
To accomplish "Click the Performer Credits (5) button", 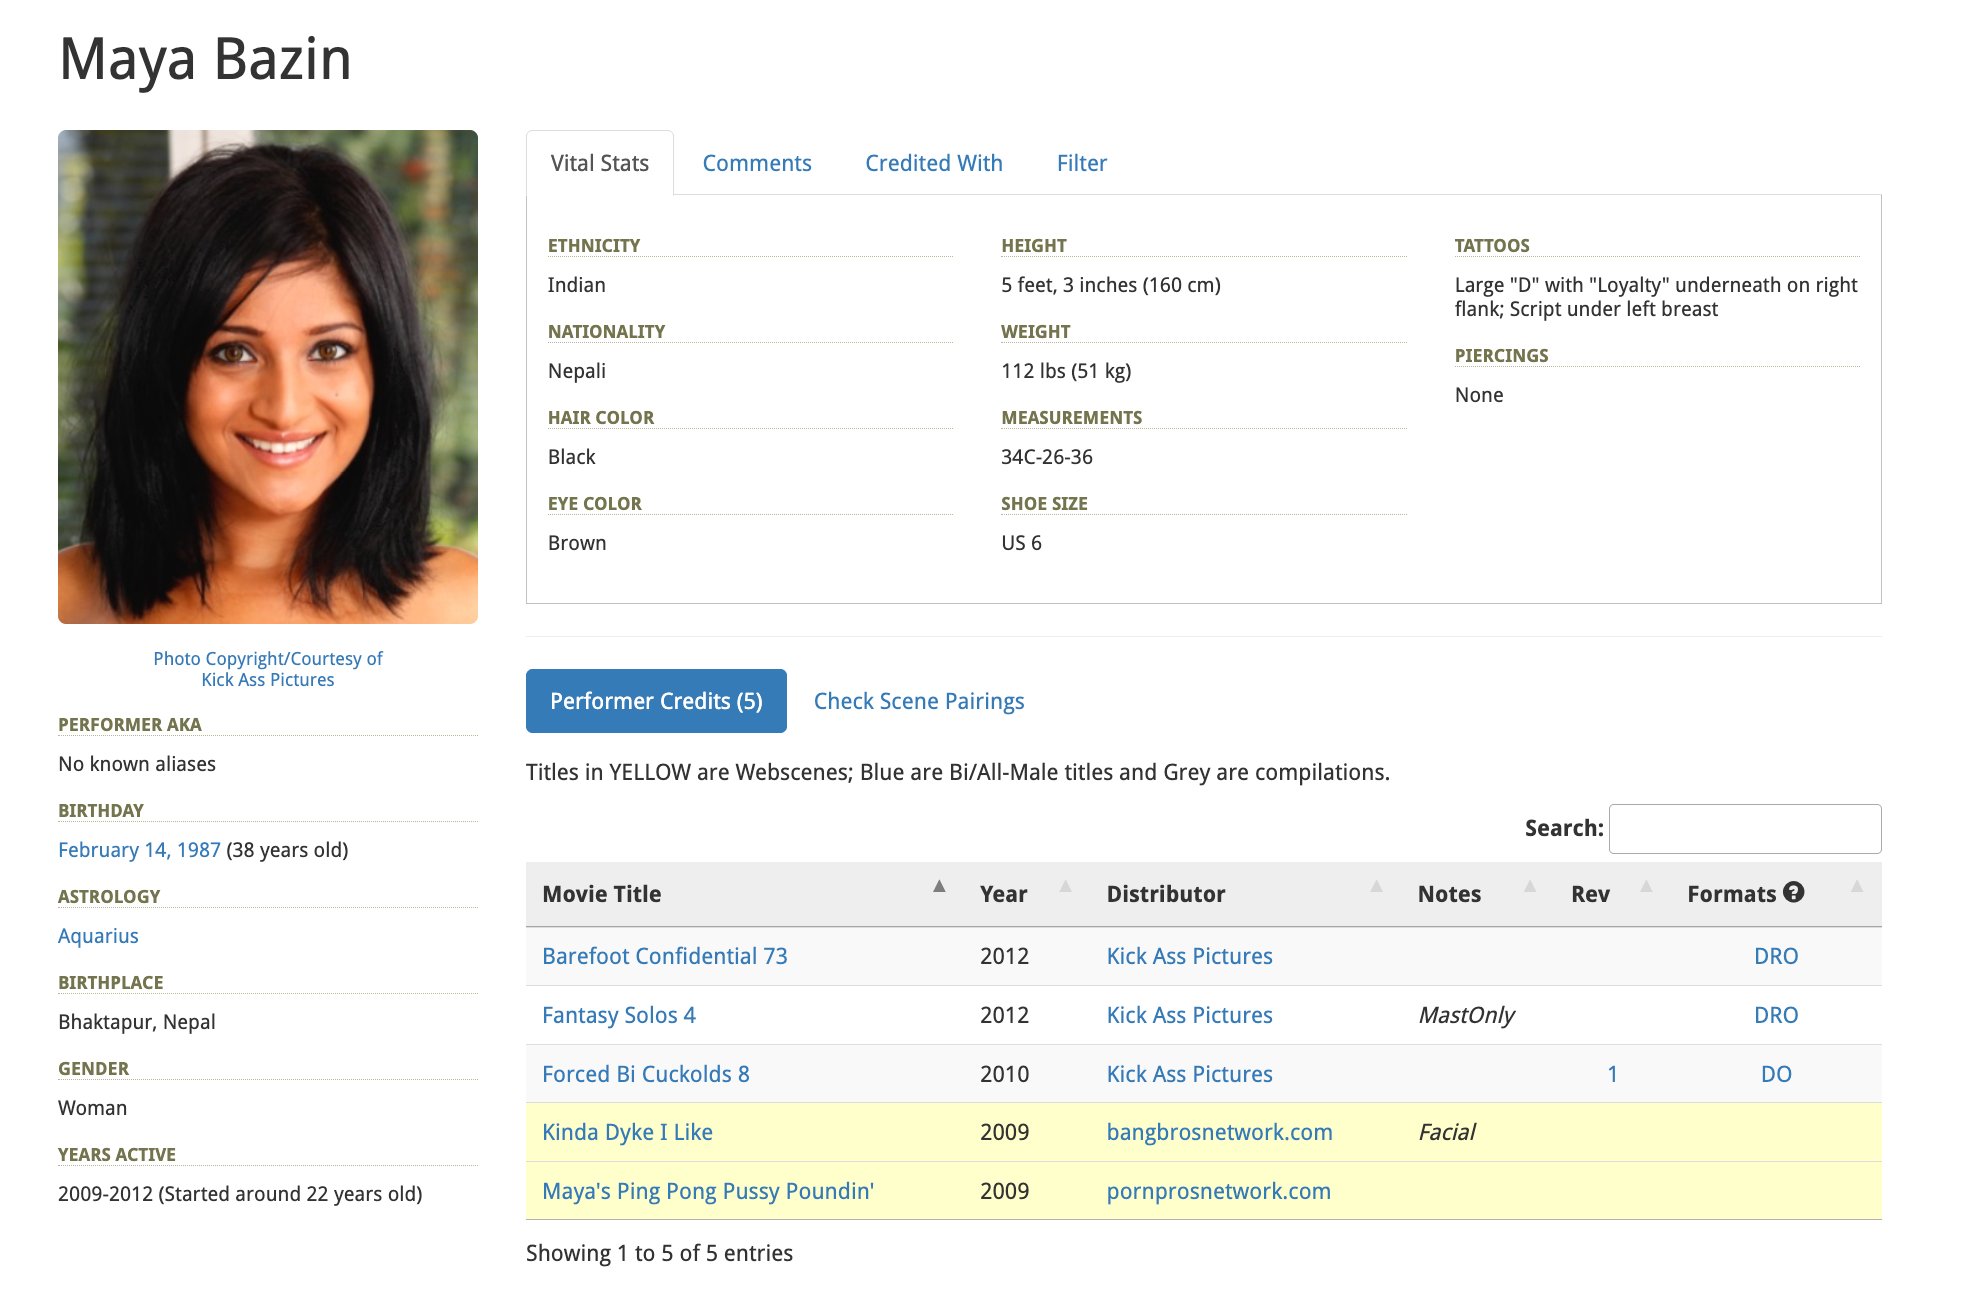I will (x=656, y=701).
